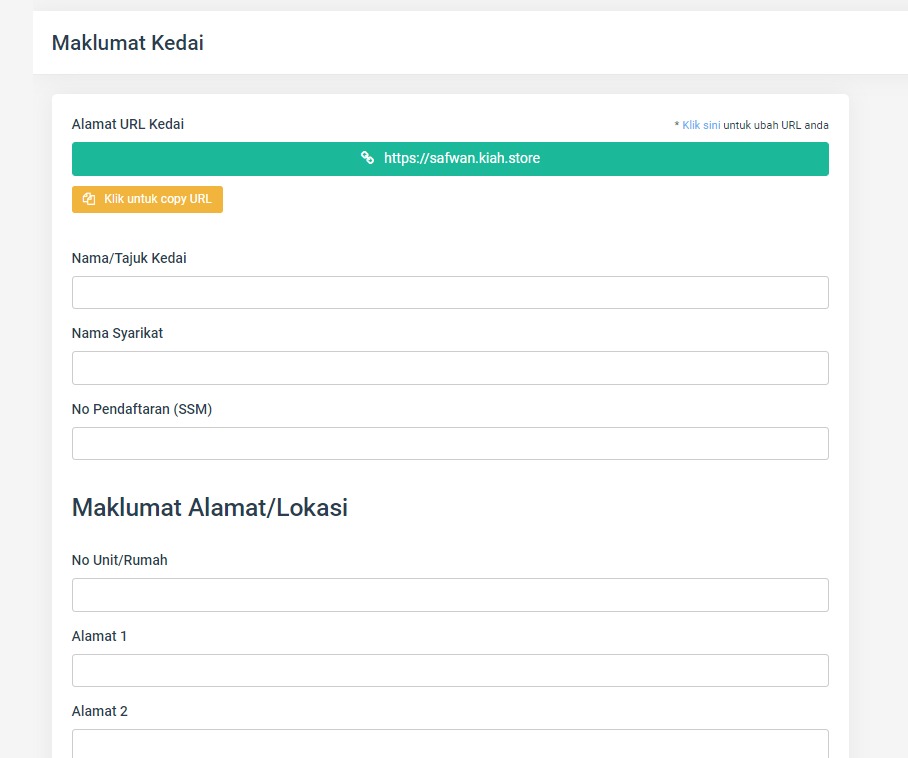Click the 'Alamat 2' label
The width and height of the screenshot is (908, 758).
point(100,711)
